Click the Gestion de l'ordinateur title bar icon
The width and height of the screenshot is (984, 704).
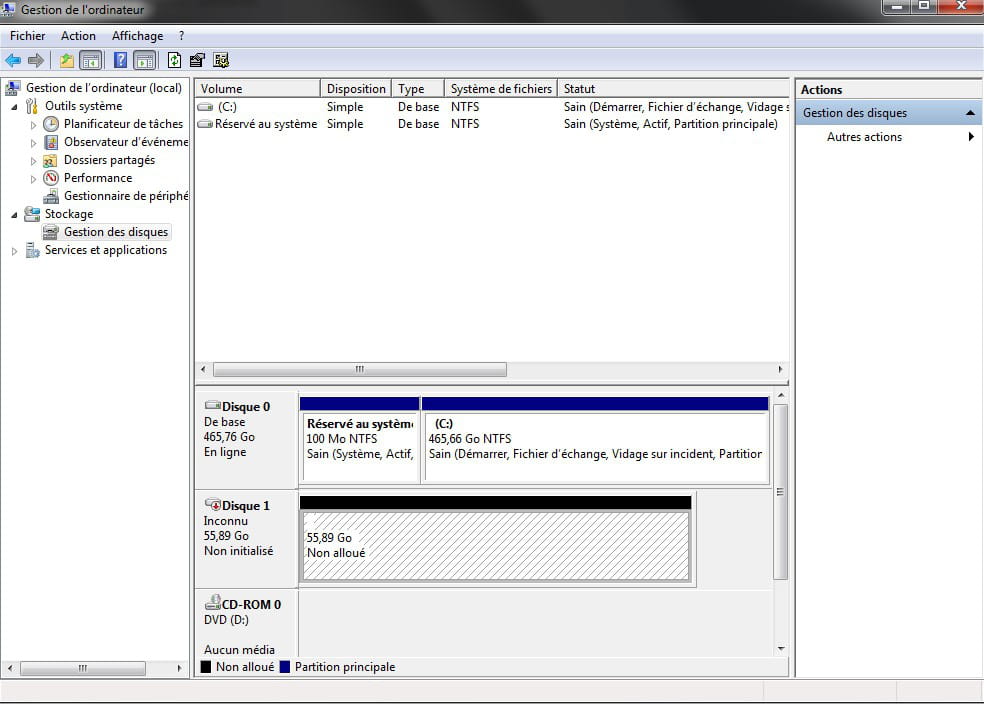(8, 9)
